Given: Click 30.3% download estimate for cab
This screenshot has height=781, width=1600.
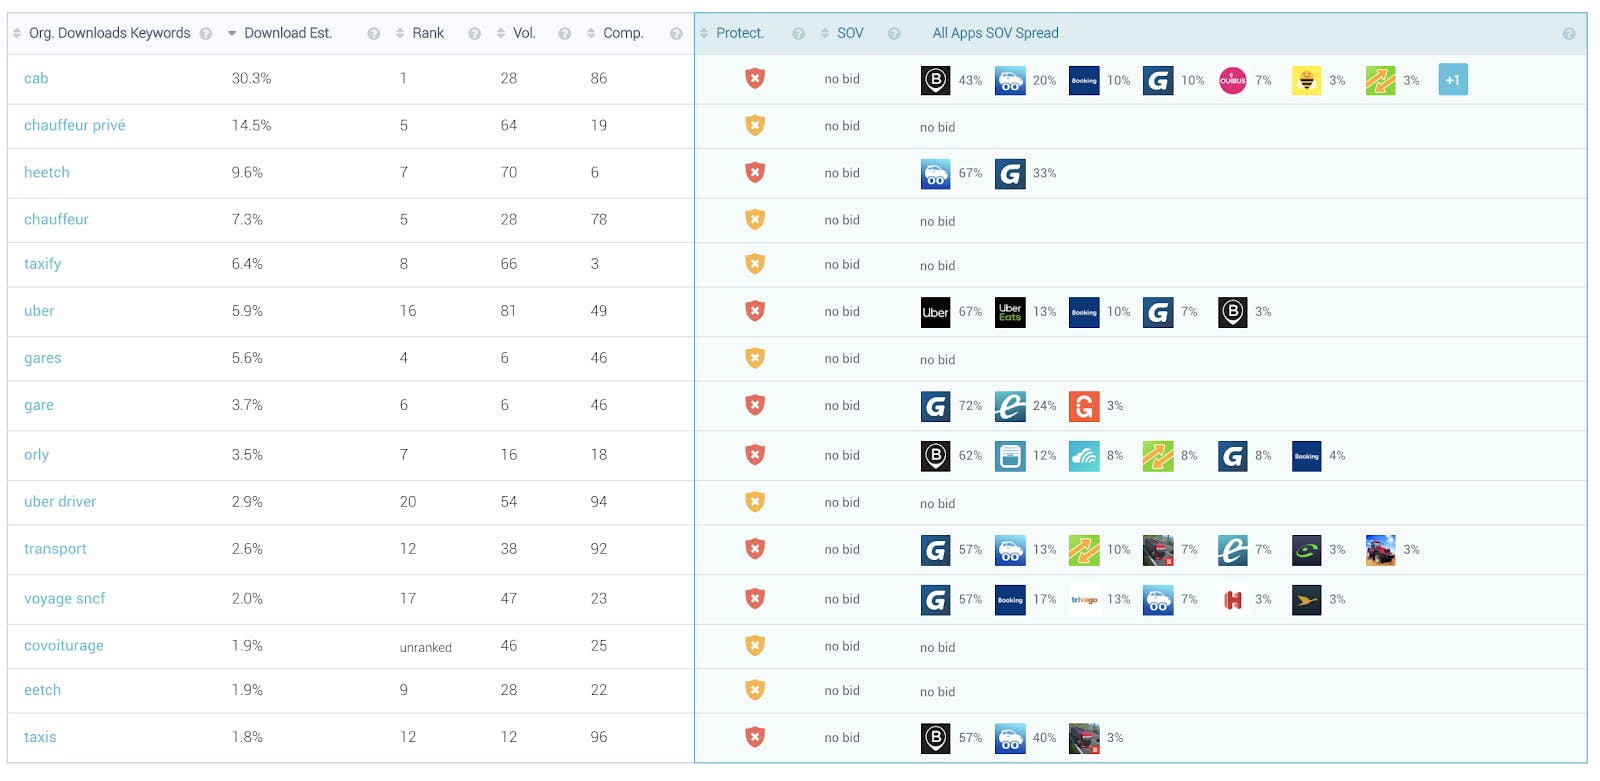Looking at the screenshot, I should click(x=252, y=78).
